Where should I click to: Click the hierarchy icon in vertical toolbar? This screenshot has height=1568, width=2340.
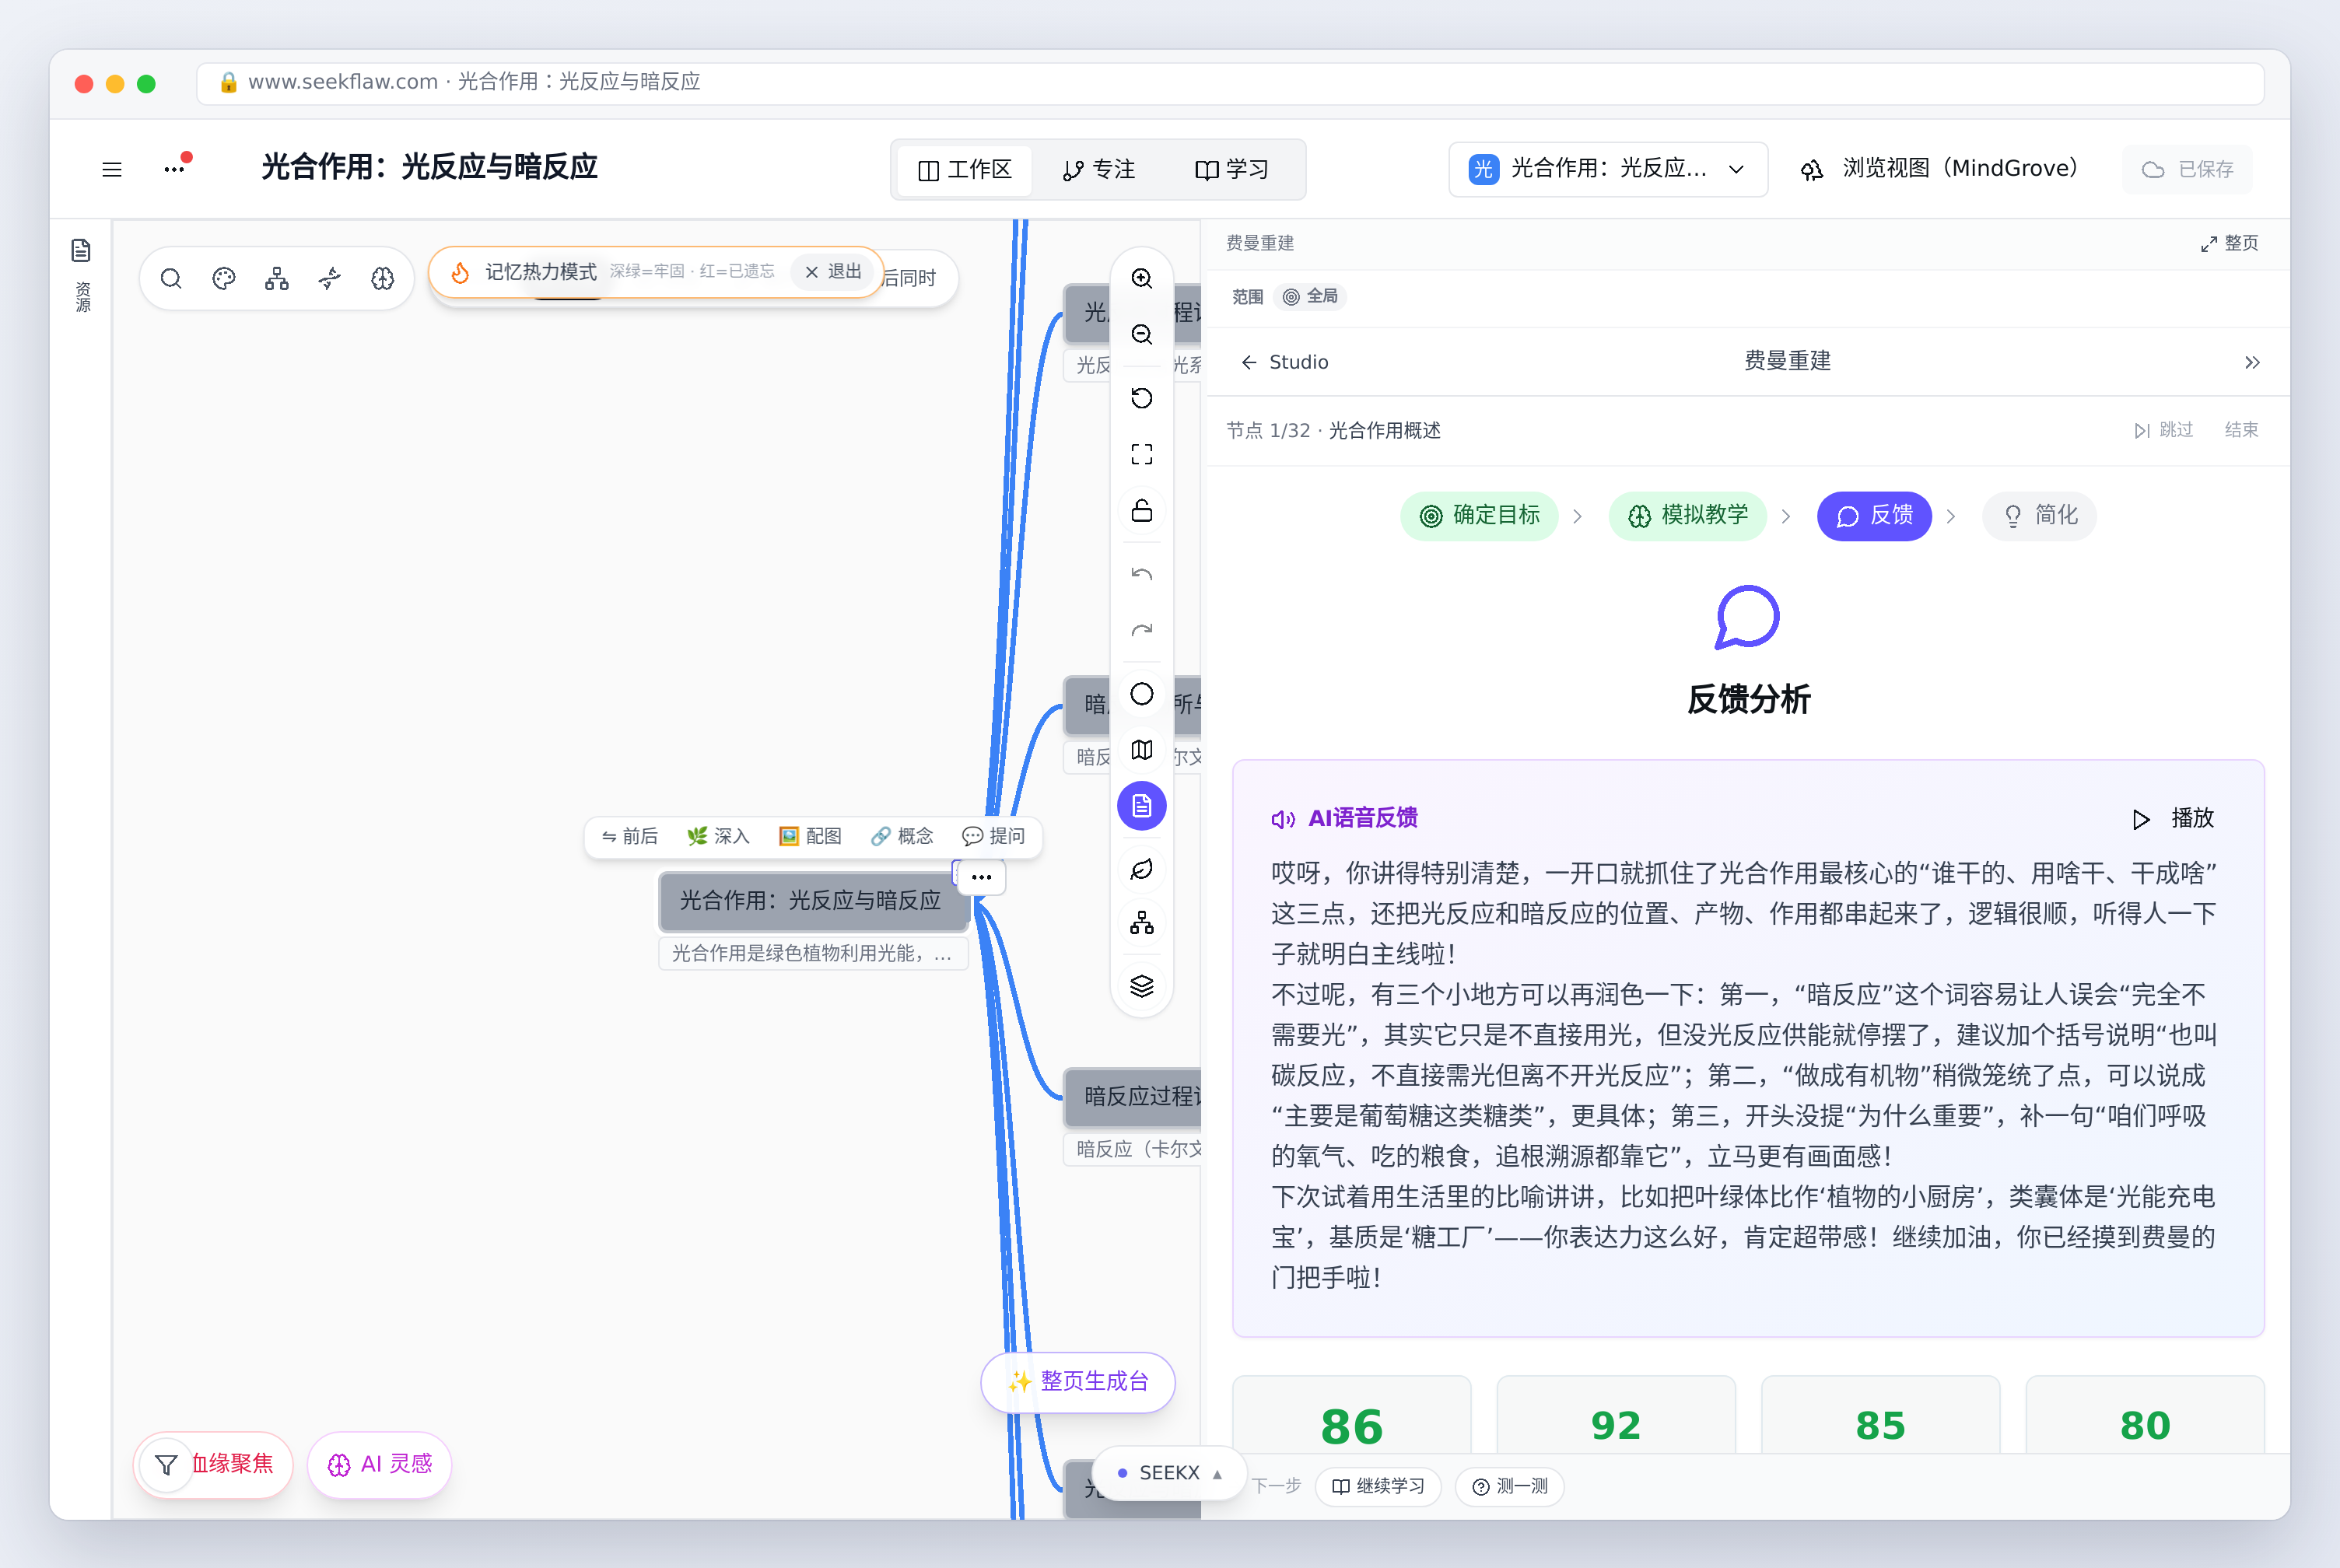coord(1142,923)
